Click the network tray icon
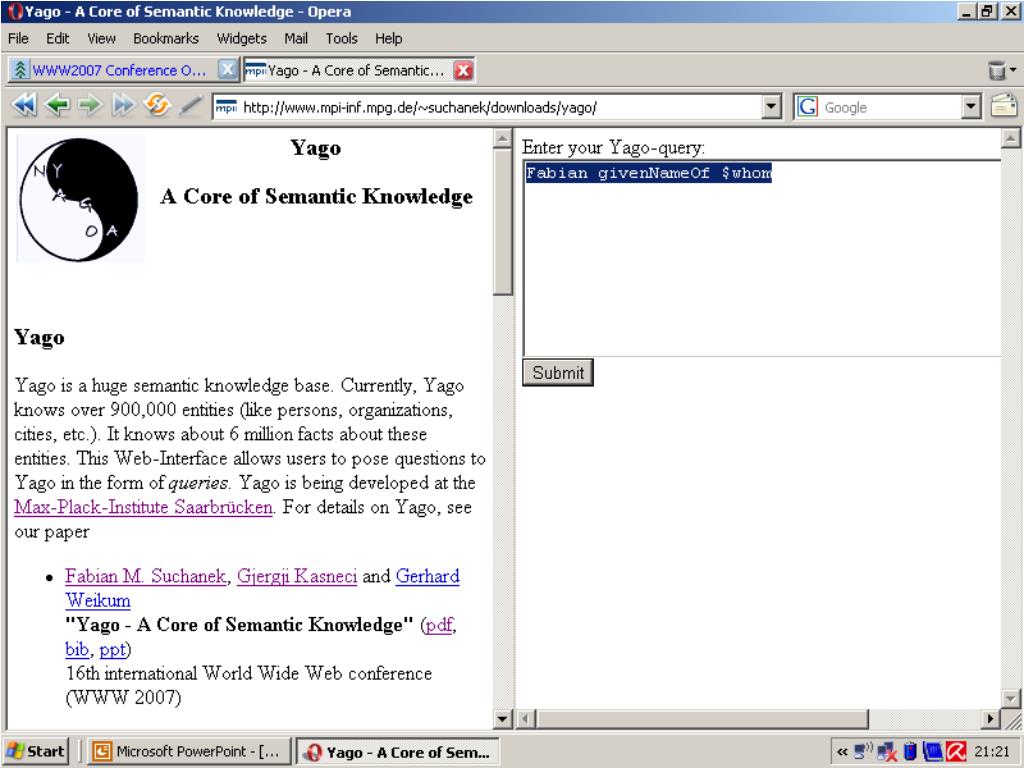 tap(863, 752)
